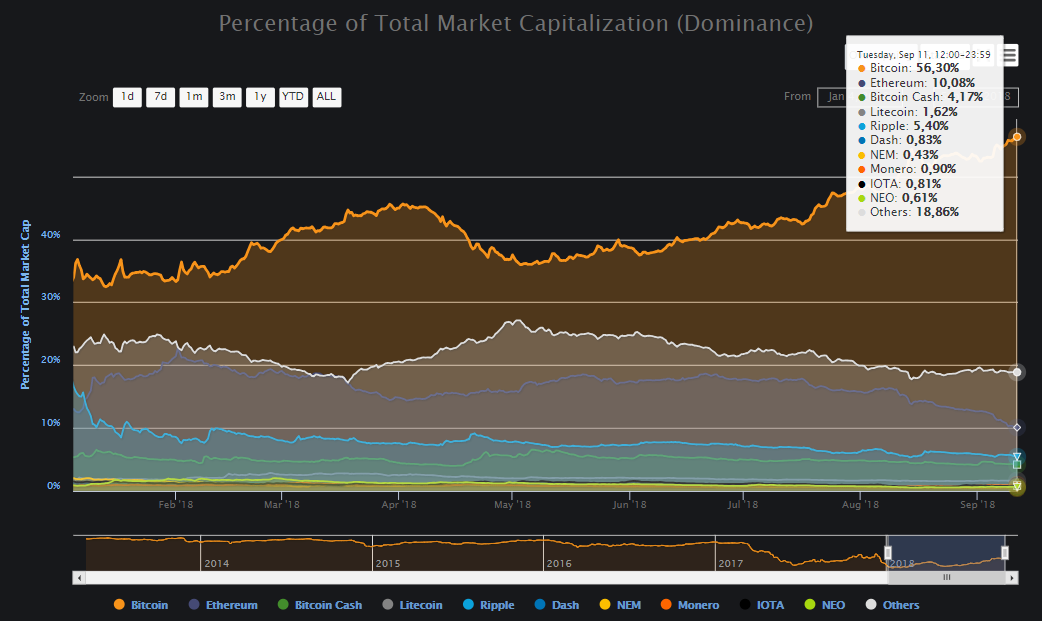This screenshot has height=621, width=1042.
Task: Click the Bitcoin data point marker
Action: coord(1017,136)
